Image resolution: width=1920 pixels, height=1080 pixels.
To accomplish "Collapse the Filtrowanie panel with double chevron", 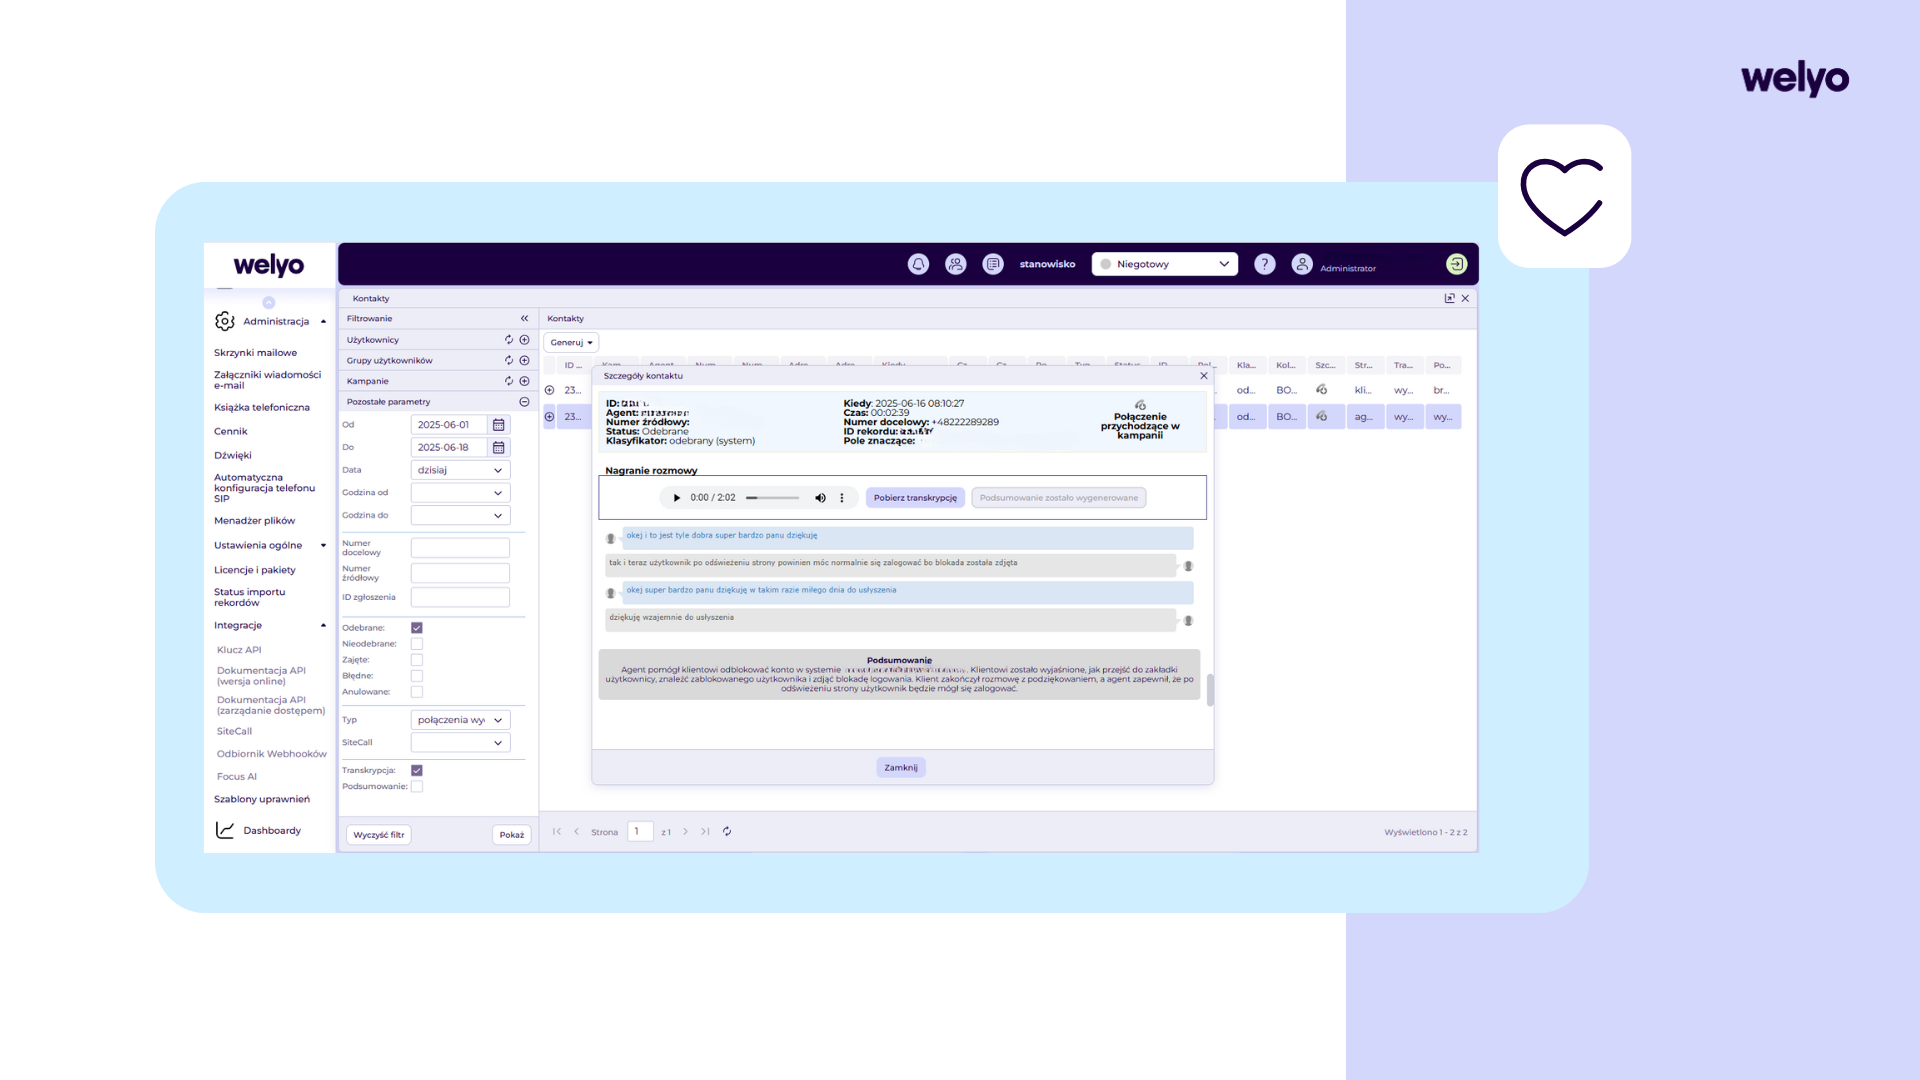I will 524,319.
